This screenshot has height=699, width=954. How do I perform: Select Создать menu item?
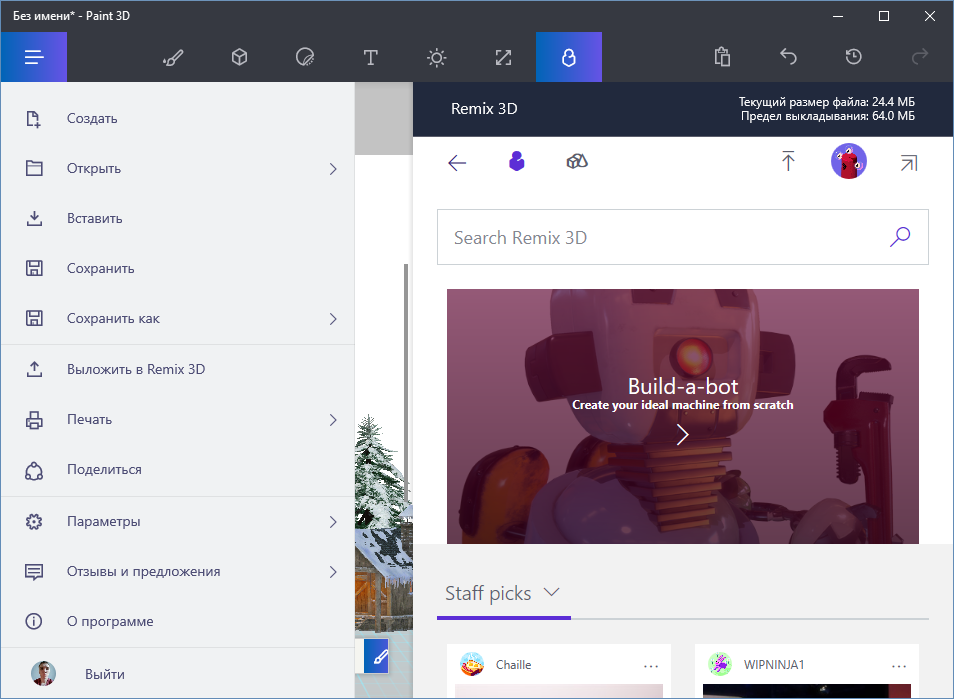click(x=178, y=119)
